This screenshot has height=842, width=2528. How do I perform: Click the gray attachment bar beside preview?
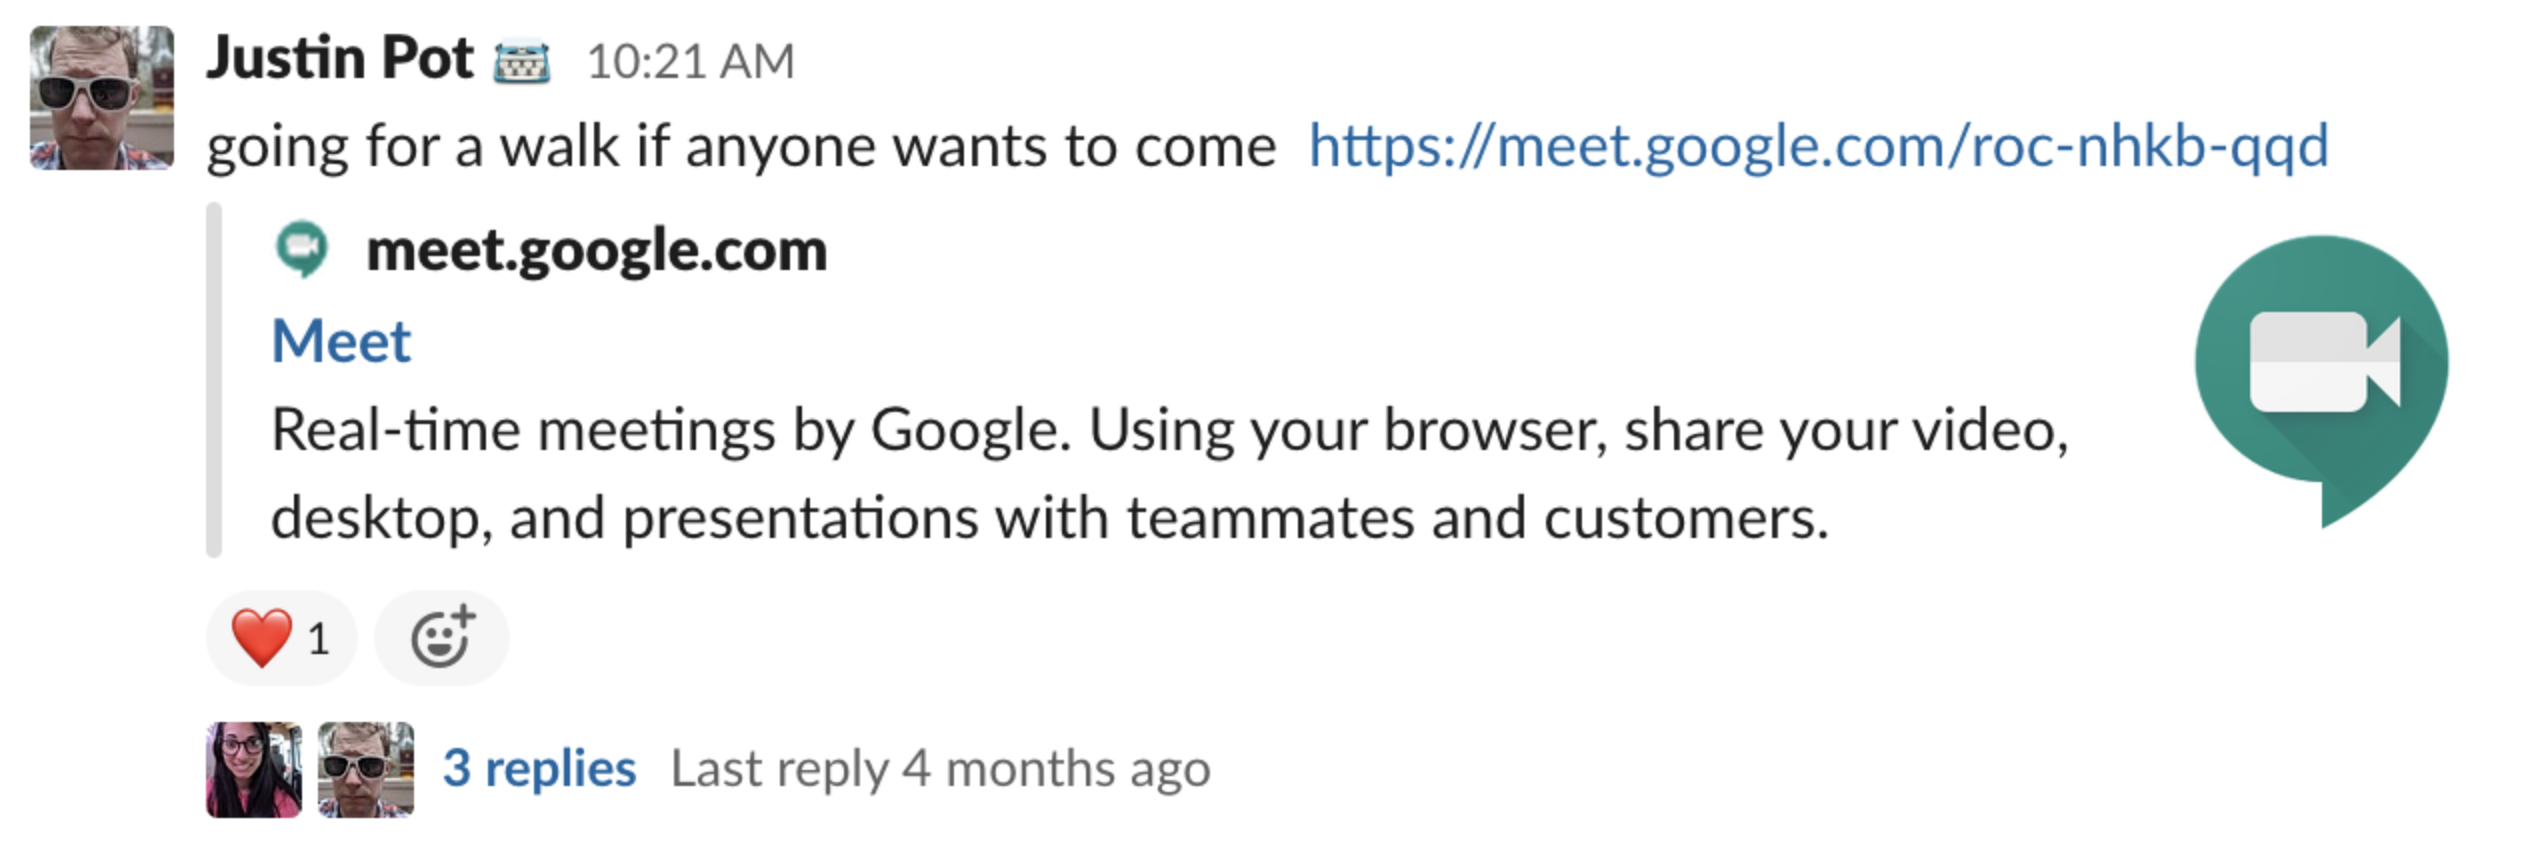pos(214,380)
